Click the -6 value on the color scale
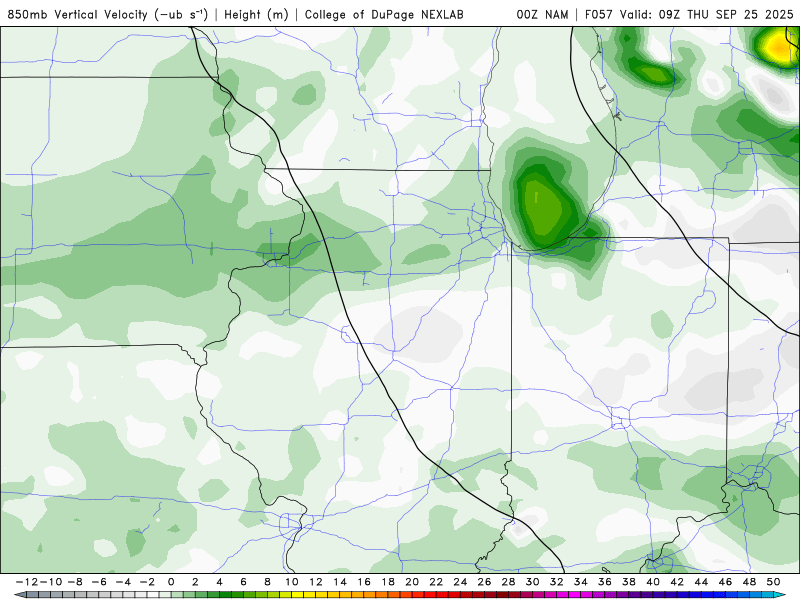Viewport: 800px width, 600px height. pos(98,582)
